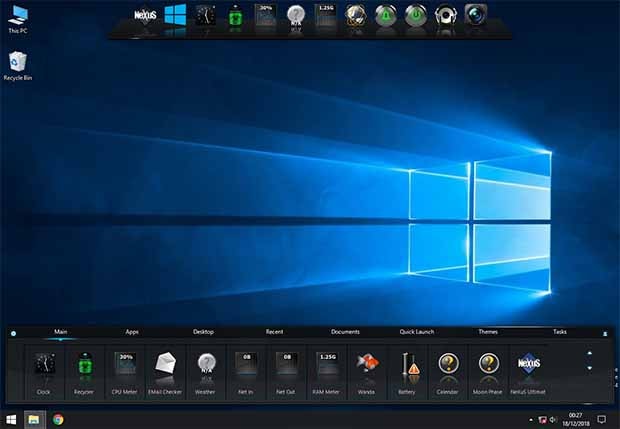Open File Explorer from the taskbar
Screen dimensions: 620x429
tap(34, 420)
